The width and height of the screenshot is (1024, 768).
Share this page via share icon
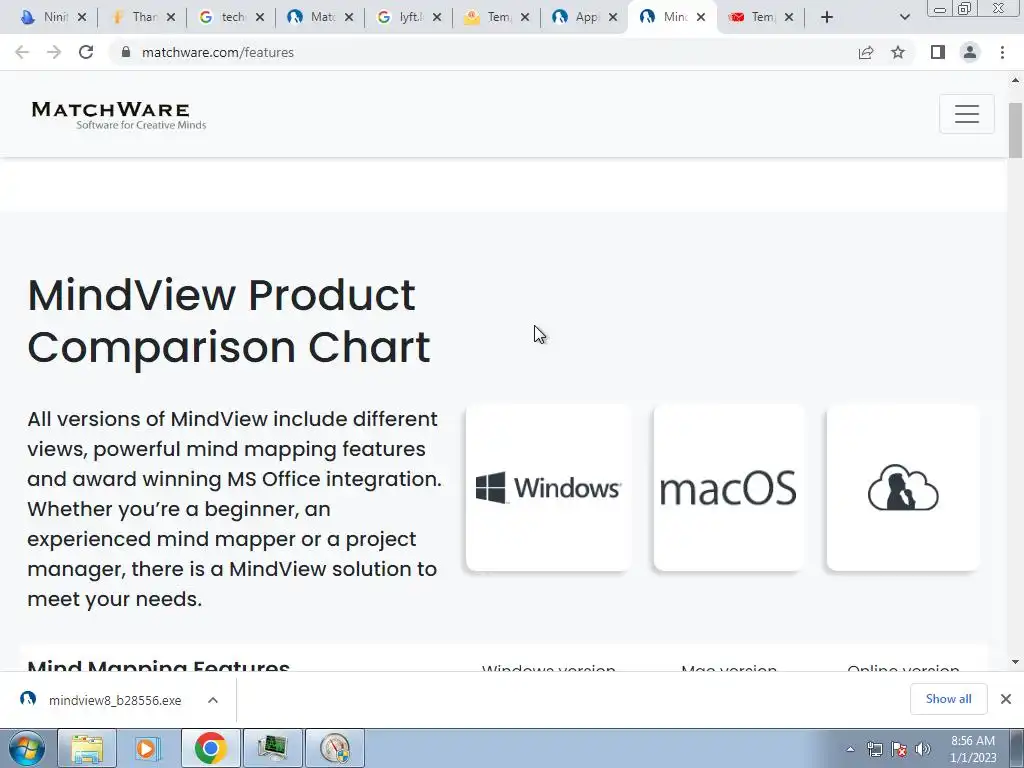(866, 52)
